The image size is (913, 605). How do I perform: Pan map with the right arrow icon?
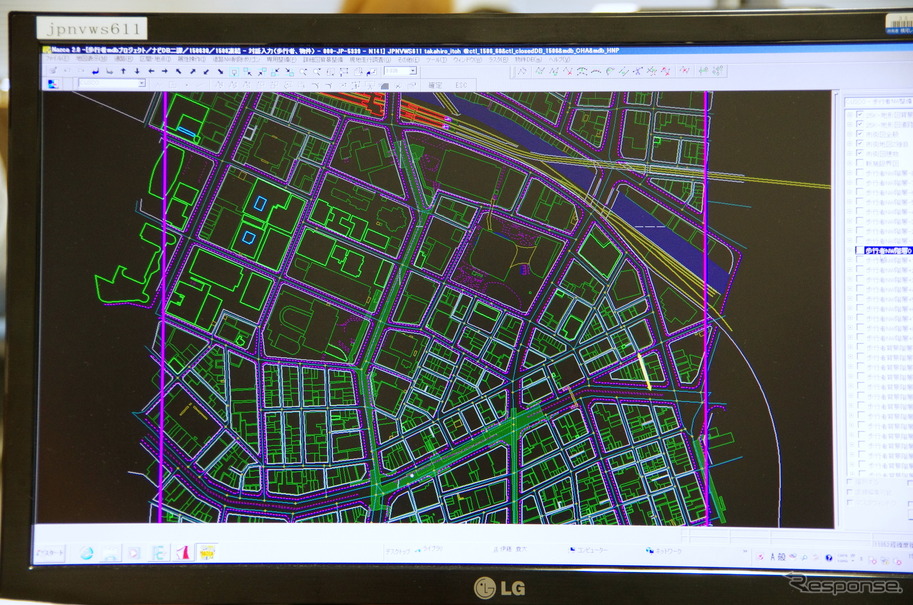(x=164, y=71)
